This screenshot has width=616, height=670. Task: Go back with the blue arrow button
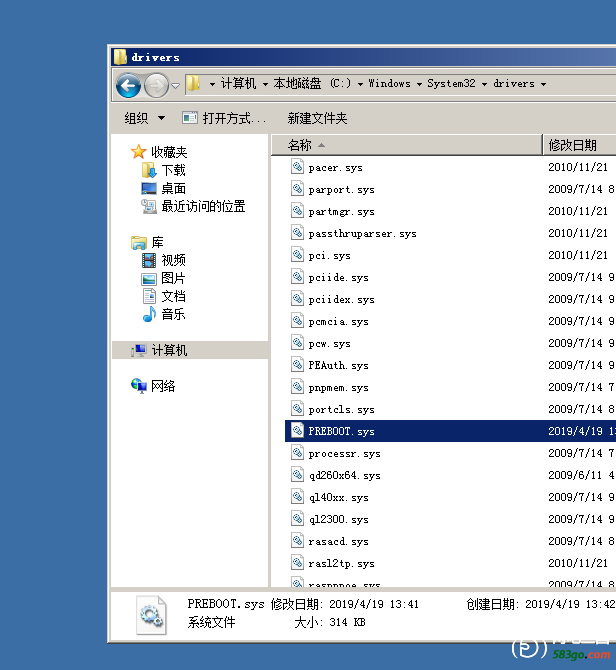[128, 85]
